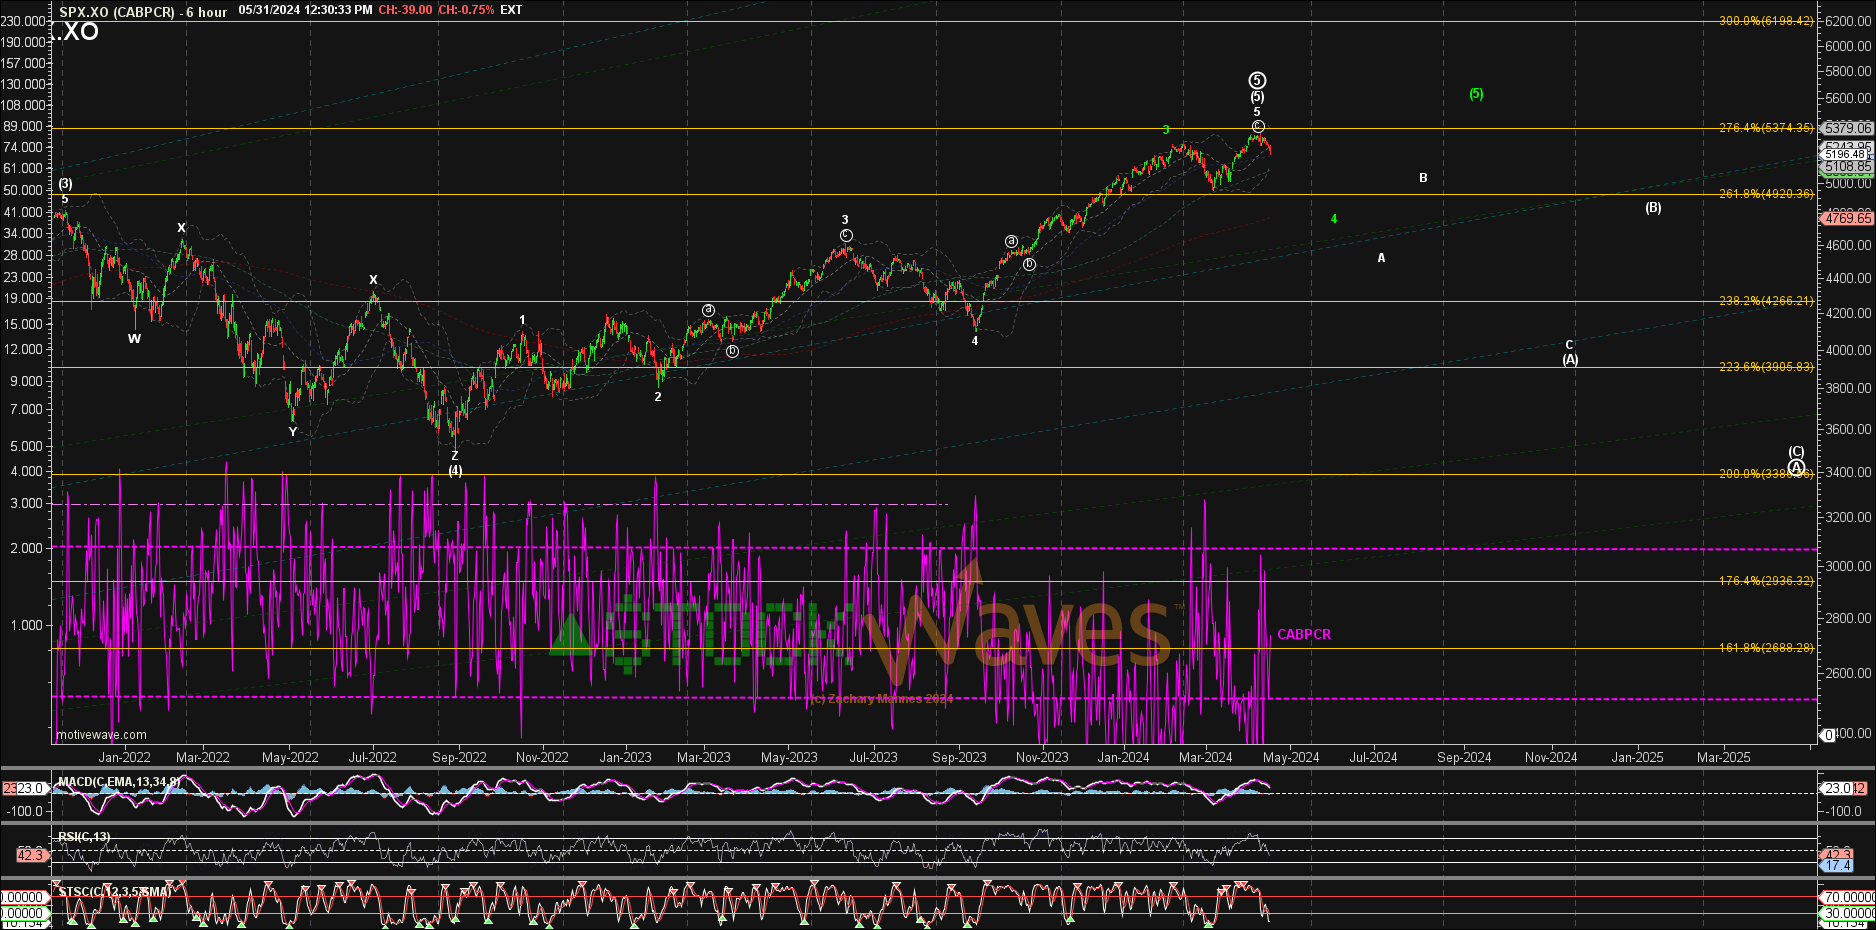Select the 276.4%(5374.35) Fibonacci level label
The width and height of the screenshot is (1876, 930).
[1765, 128]
